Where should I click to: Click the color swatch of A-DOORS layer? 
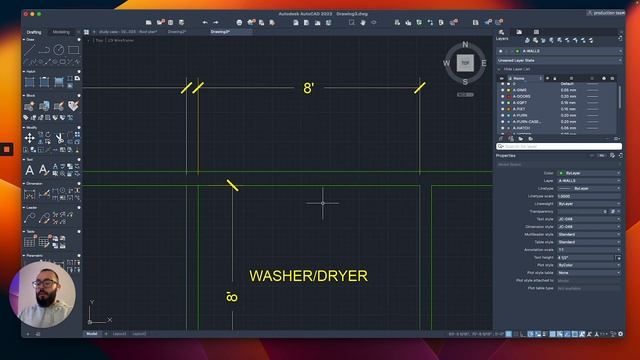point(509,96)
